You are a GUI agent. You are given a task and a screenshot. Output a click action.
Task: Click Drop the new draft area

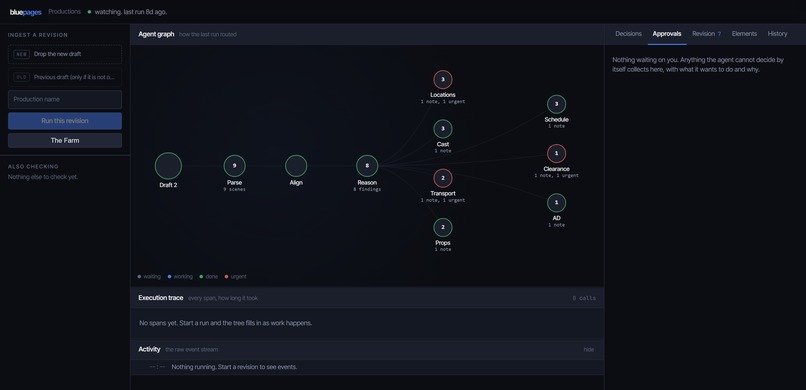(65, 54)
